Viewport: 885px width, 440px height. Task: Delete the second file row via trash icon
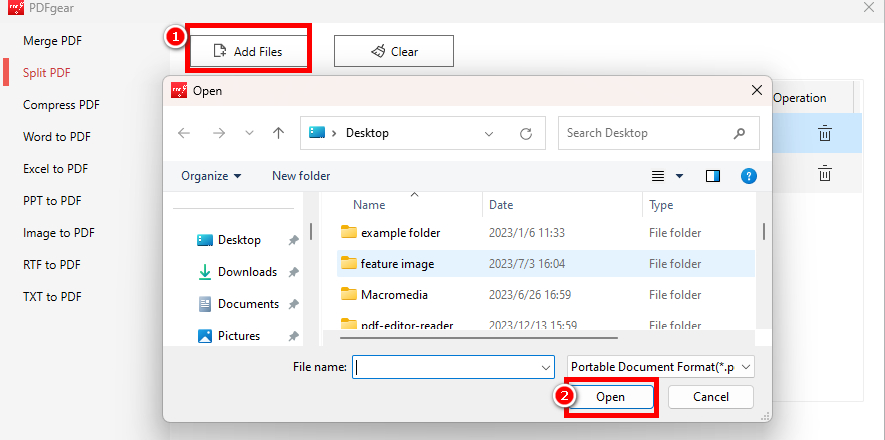point(825,173)
